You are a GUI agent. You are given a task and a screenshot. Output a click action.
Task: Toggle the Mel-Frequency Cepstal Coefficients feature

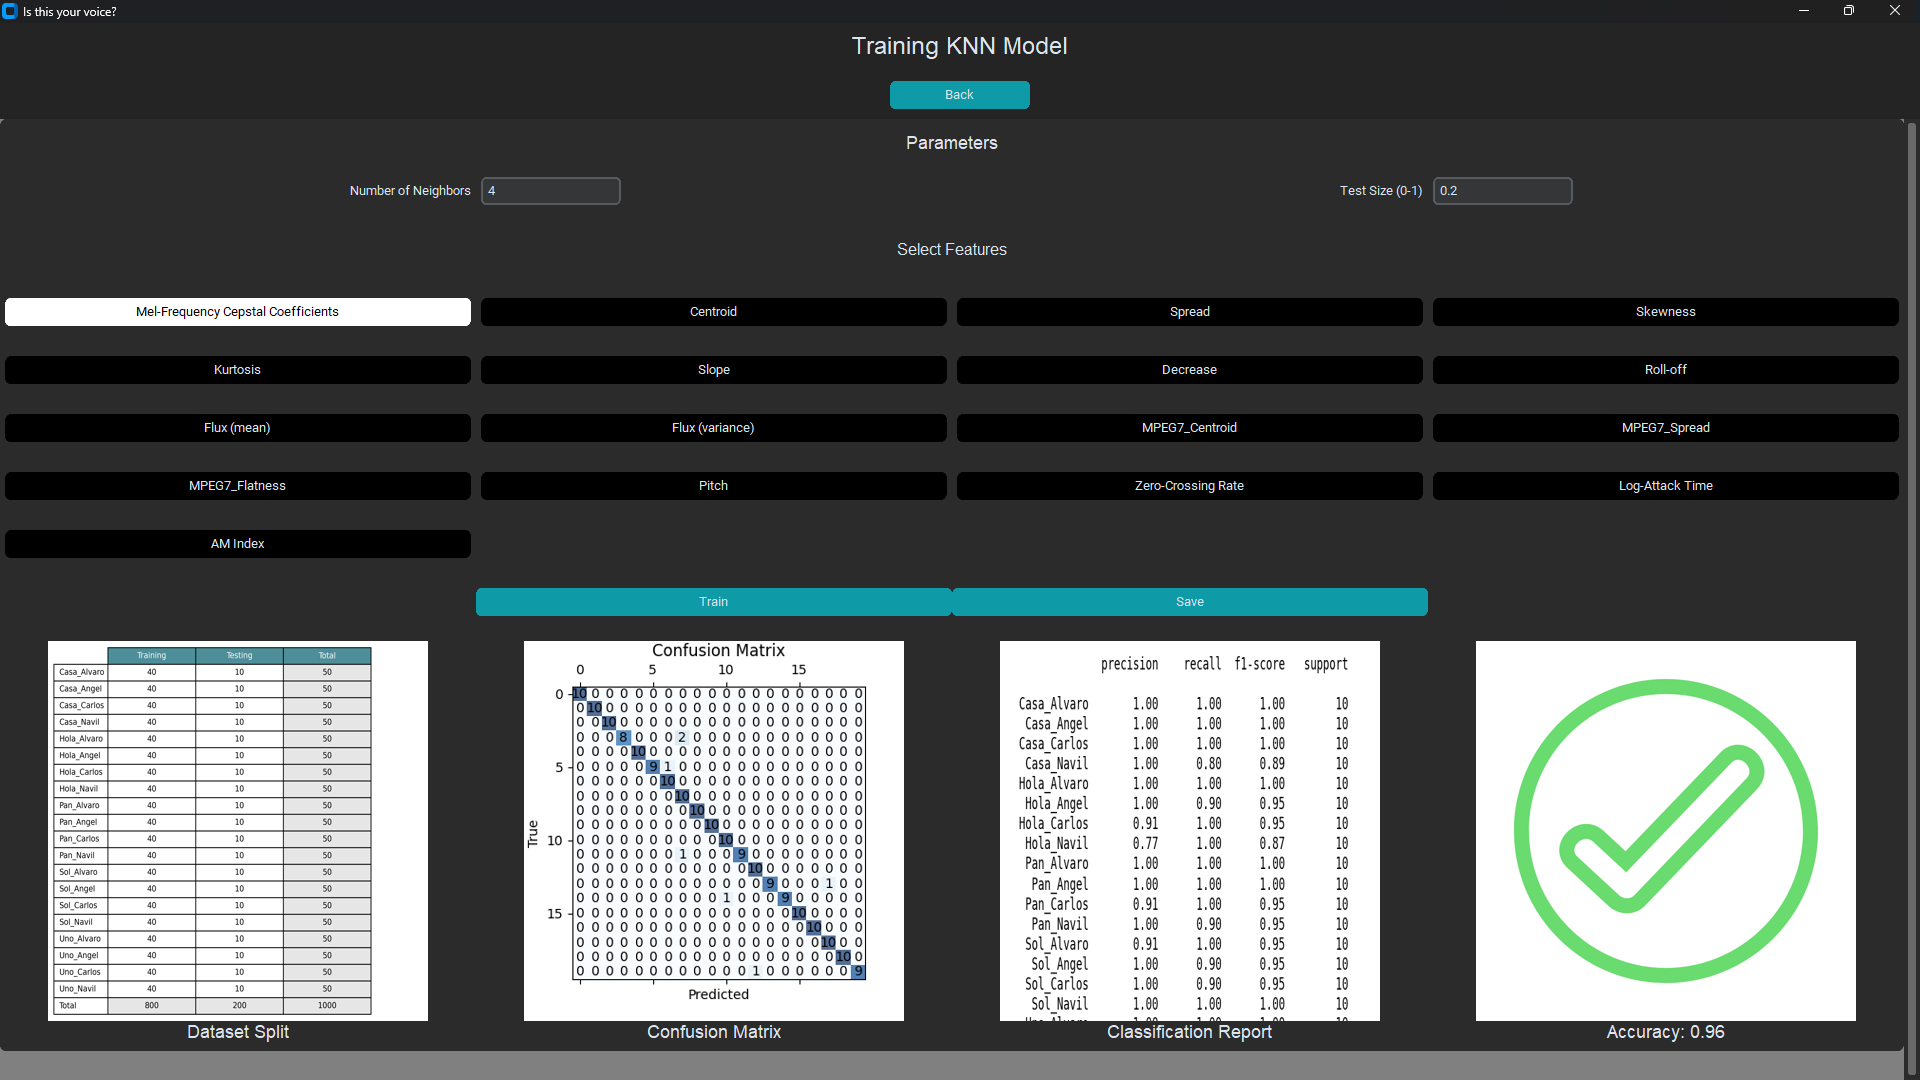237,311
